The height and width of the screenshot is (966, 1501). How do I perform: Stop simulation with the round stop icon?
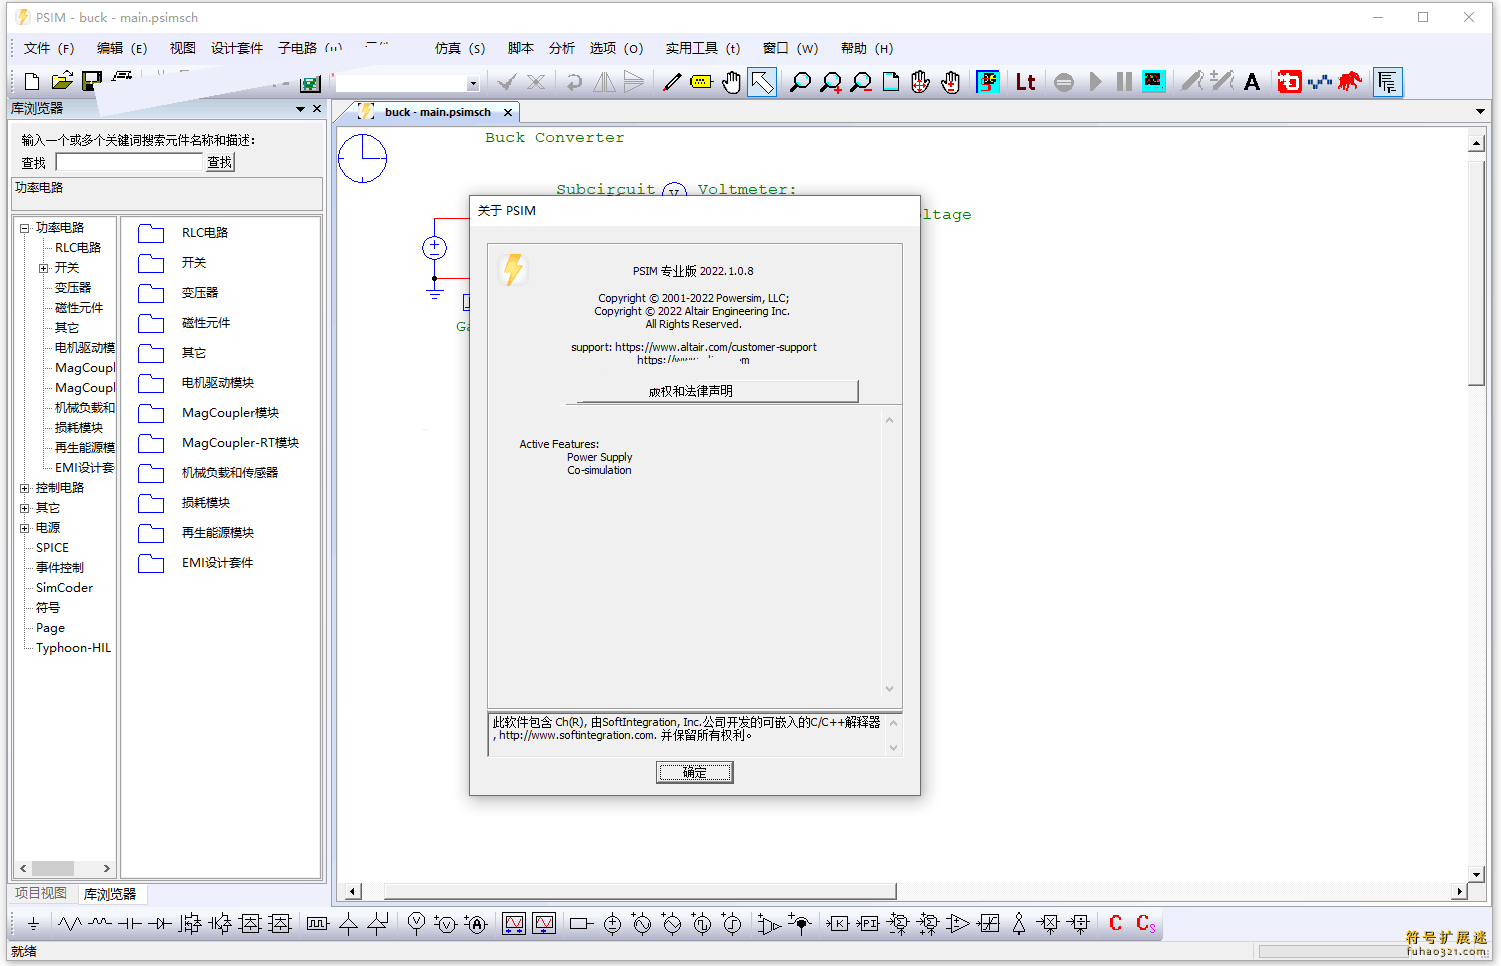click(1064, 82)
